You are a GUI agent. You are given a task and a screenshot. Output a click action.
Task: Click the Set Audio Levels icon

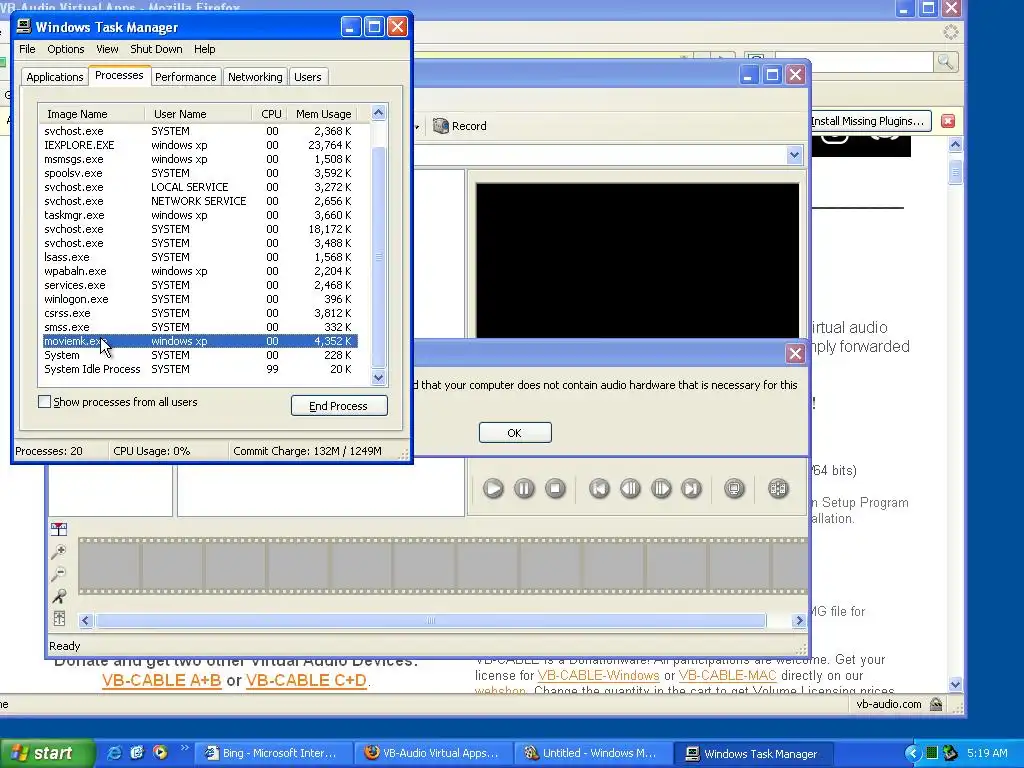(x=59, y=618)
